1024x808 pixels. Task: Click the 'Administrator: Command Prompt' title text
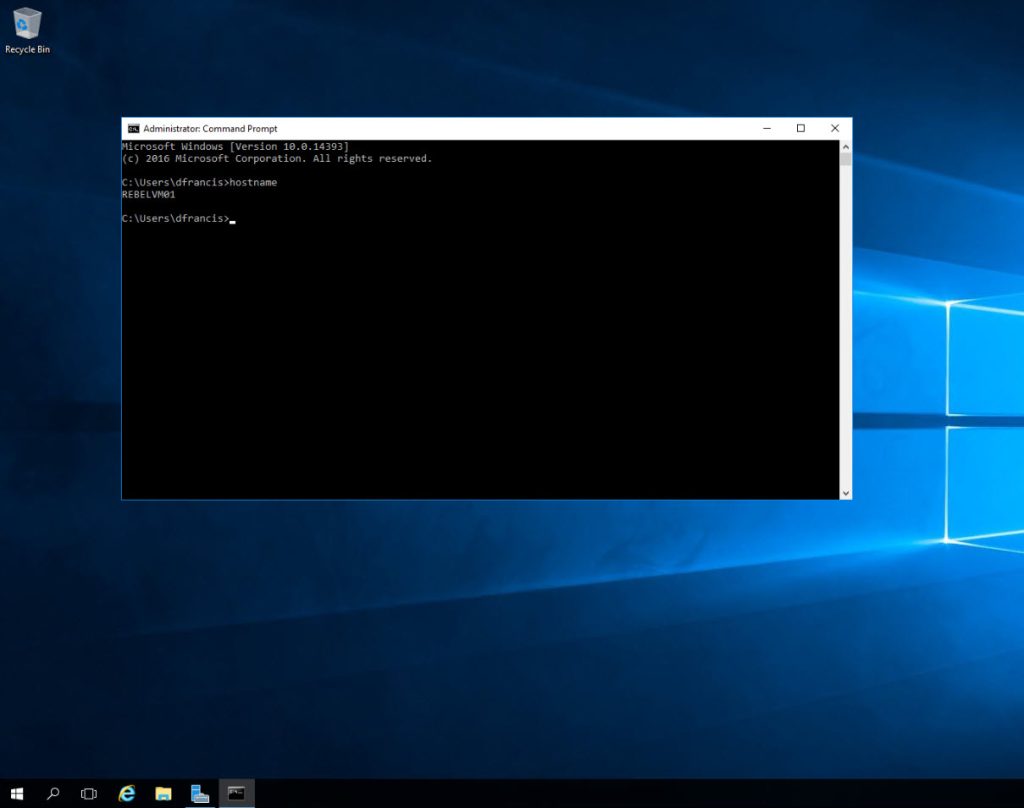(x=210, y=128)
